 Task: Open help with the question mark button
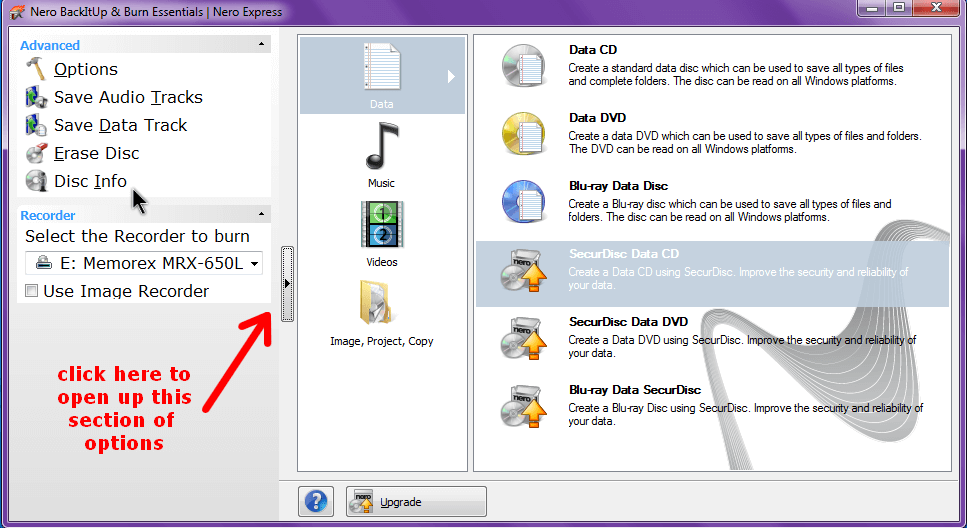tap(316, 501)
